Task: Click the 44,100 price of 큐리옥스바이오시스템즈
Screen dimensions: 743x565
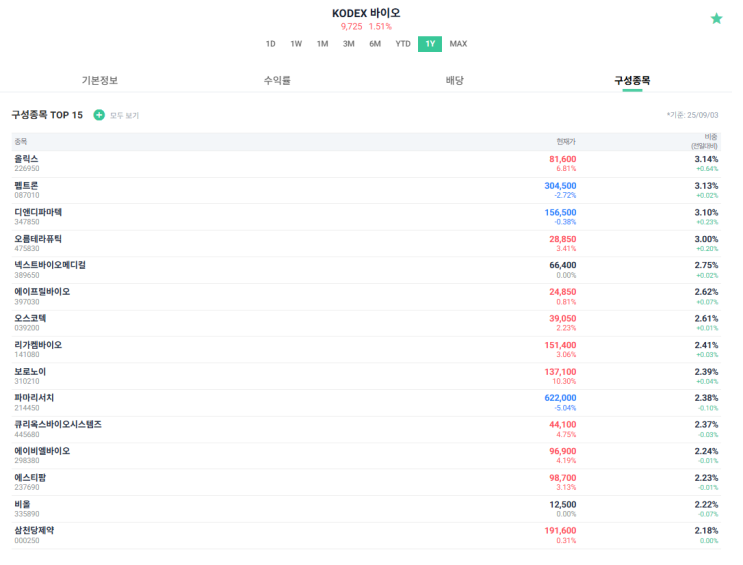Action: click(x=562, y=425)
